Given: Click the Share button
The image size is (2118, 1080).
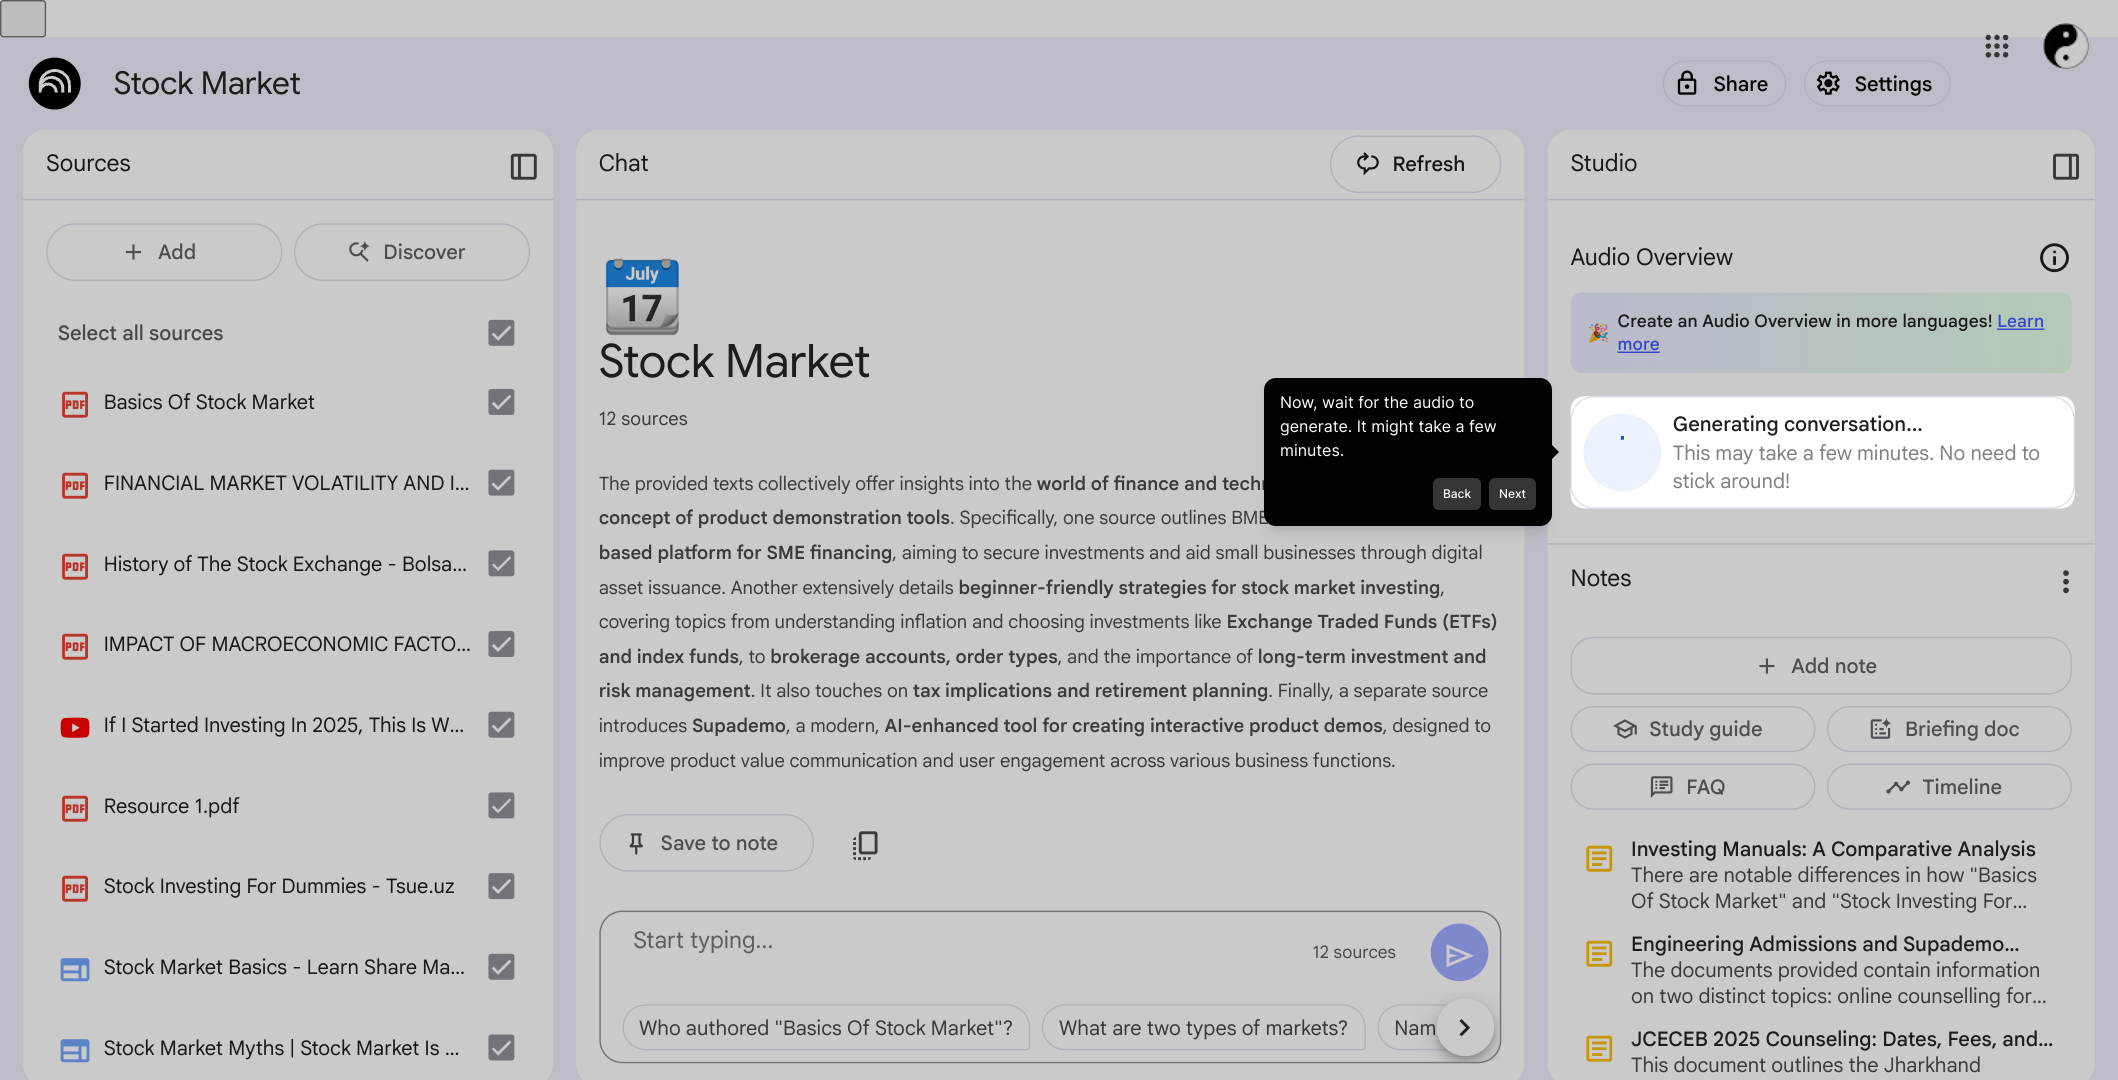Looking at the screenshot, I should pyautogui.click(x=1723, y=84).
